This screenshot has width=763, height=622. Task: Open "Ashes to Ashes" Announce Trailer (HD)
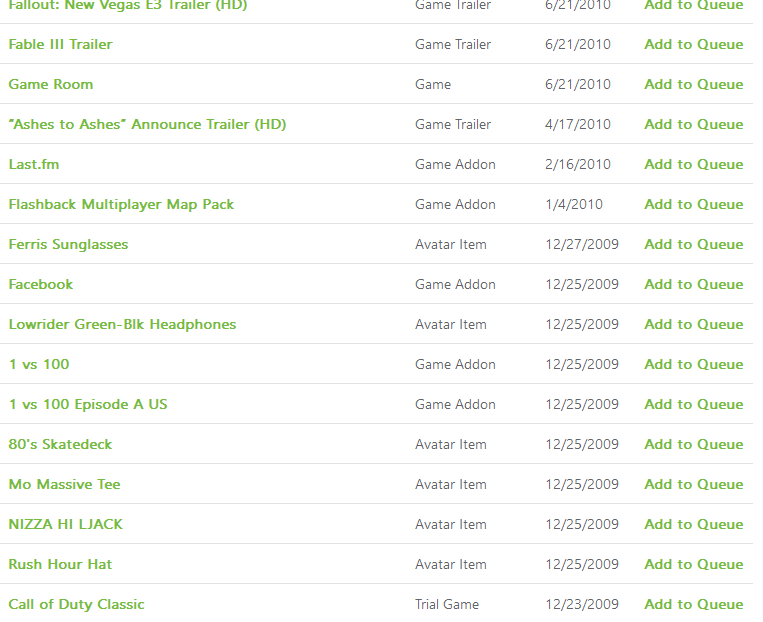point(147,124)
